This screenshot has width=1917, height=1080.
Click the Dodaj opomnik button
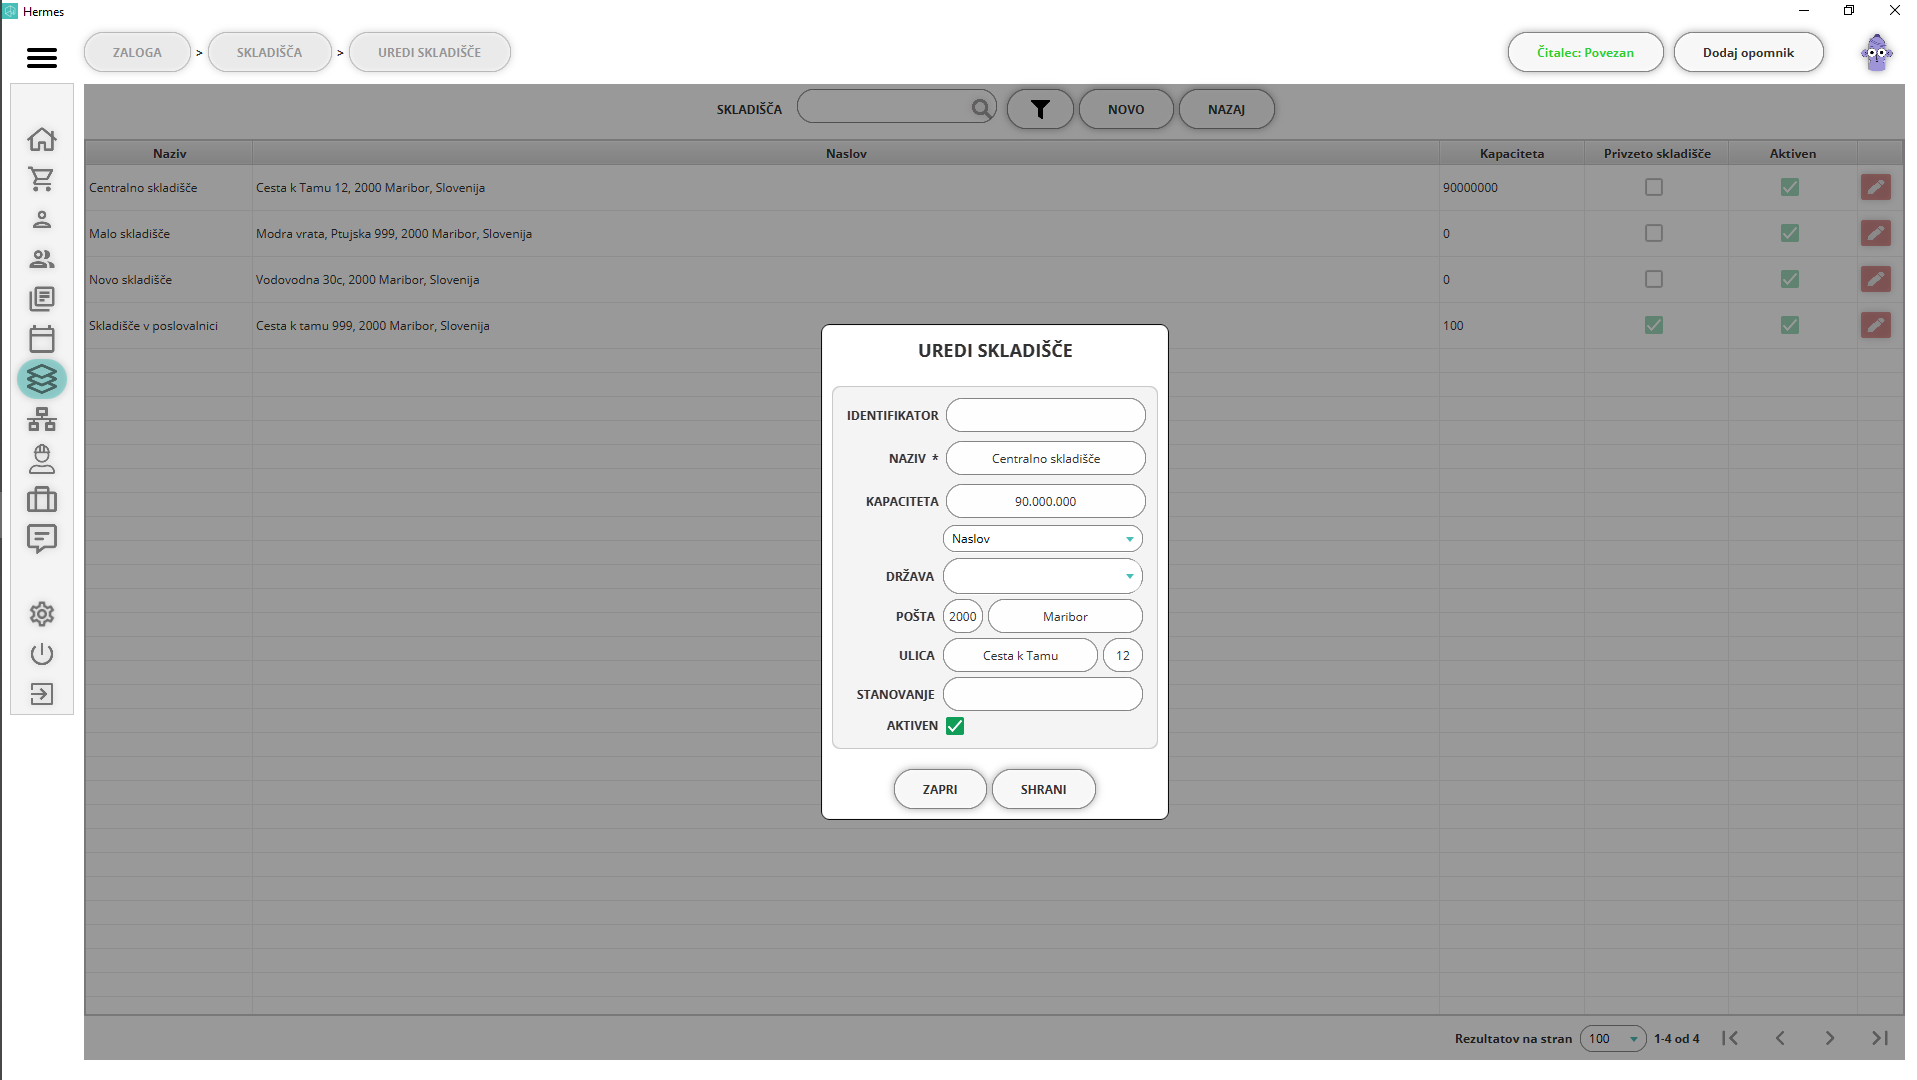(x=1748, y=52)
